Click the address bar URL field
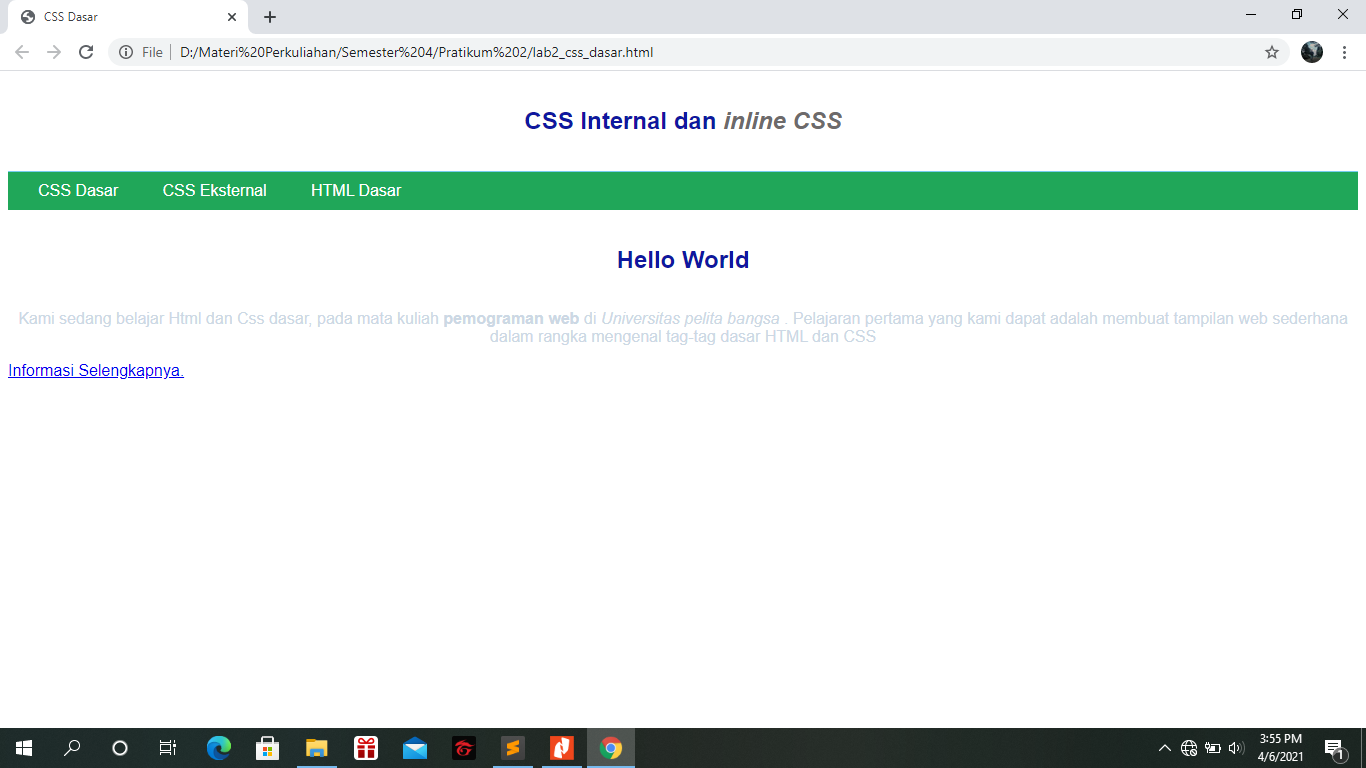 click(x=700, y=52)
